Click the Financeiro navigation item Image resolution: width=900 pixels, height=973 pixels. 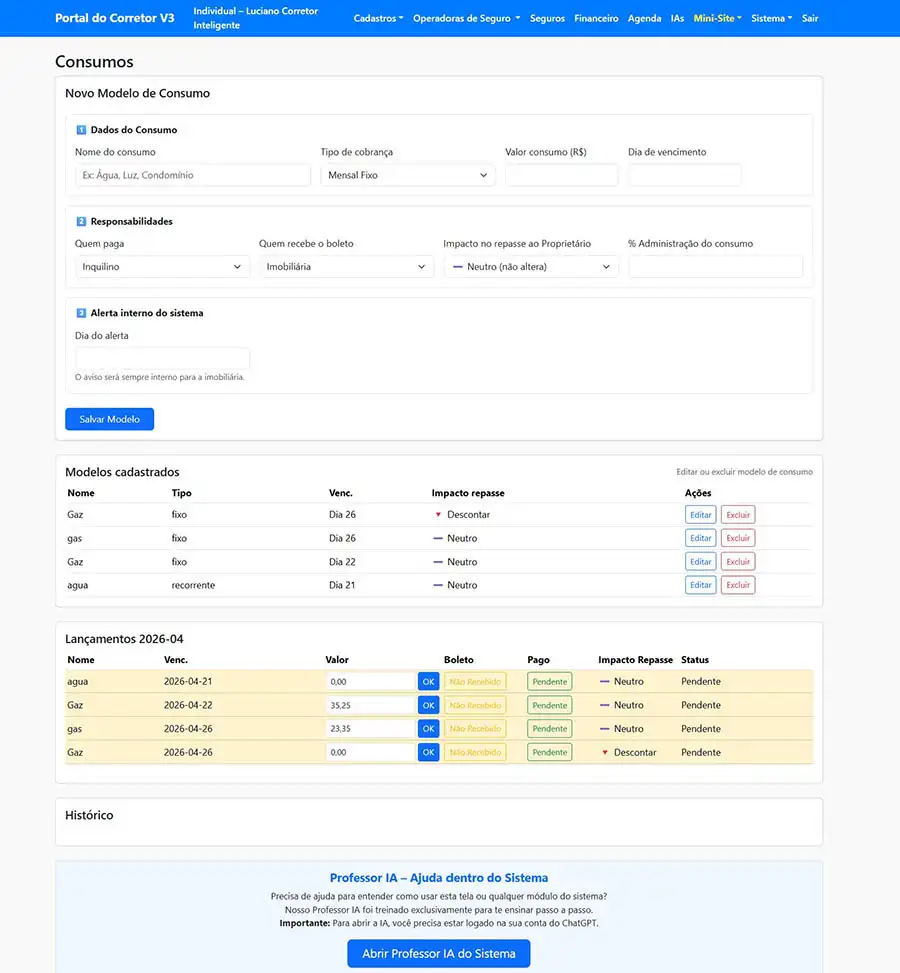[x=596, y=18]
